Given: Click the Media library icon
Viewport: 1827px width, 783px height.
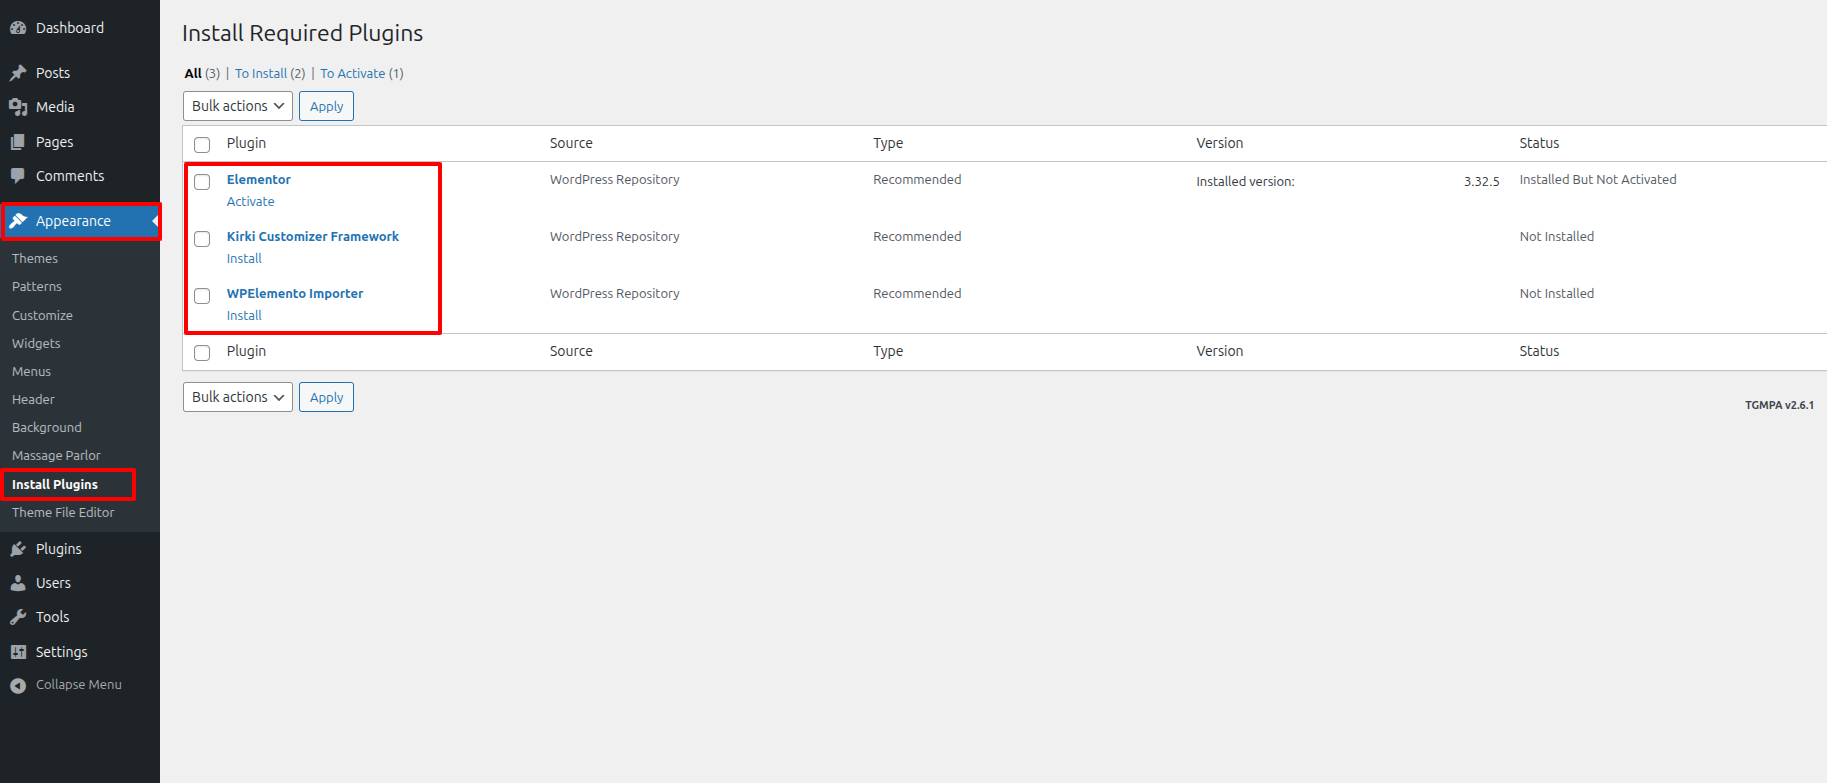Looking at the screenshot, I should [18, 107].
